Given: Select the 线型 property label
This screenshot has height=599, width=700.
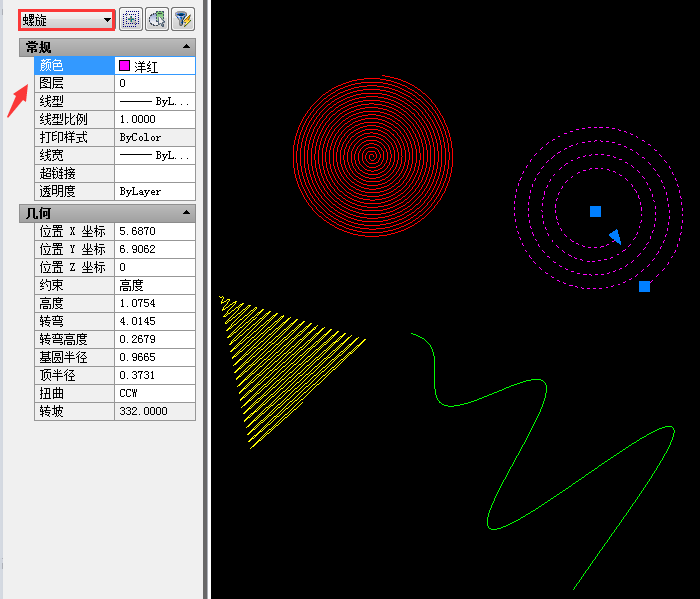Looking at the screenshot, I should click(74, 101).
